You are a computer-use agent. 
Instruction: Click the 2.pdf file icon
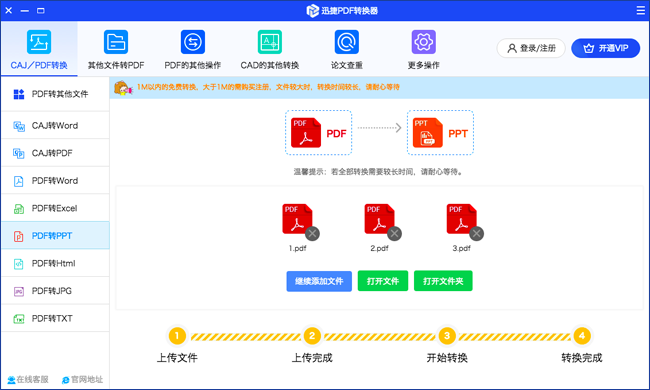(379, 219)
